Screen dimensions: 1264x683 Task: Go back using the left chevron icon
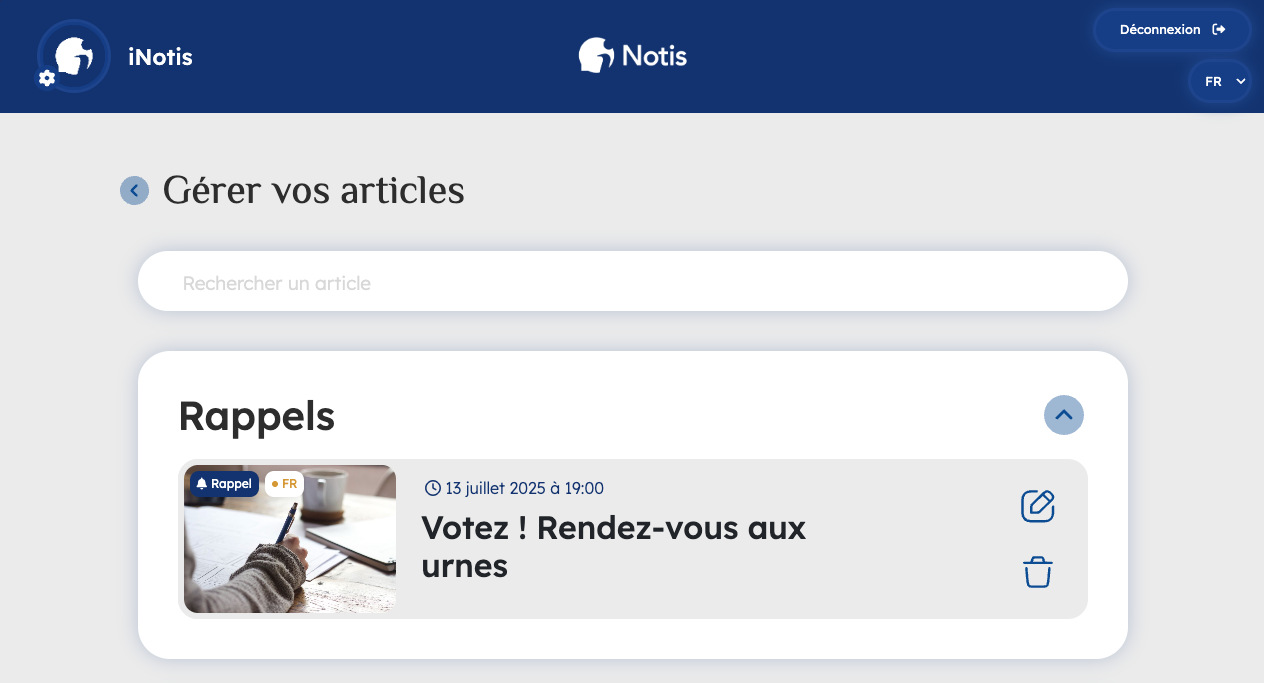(x=134, y=190)
